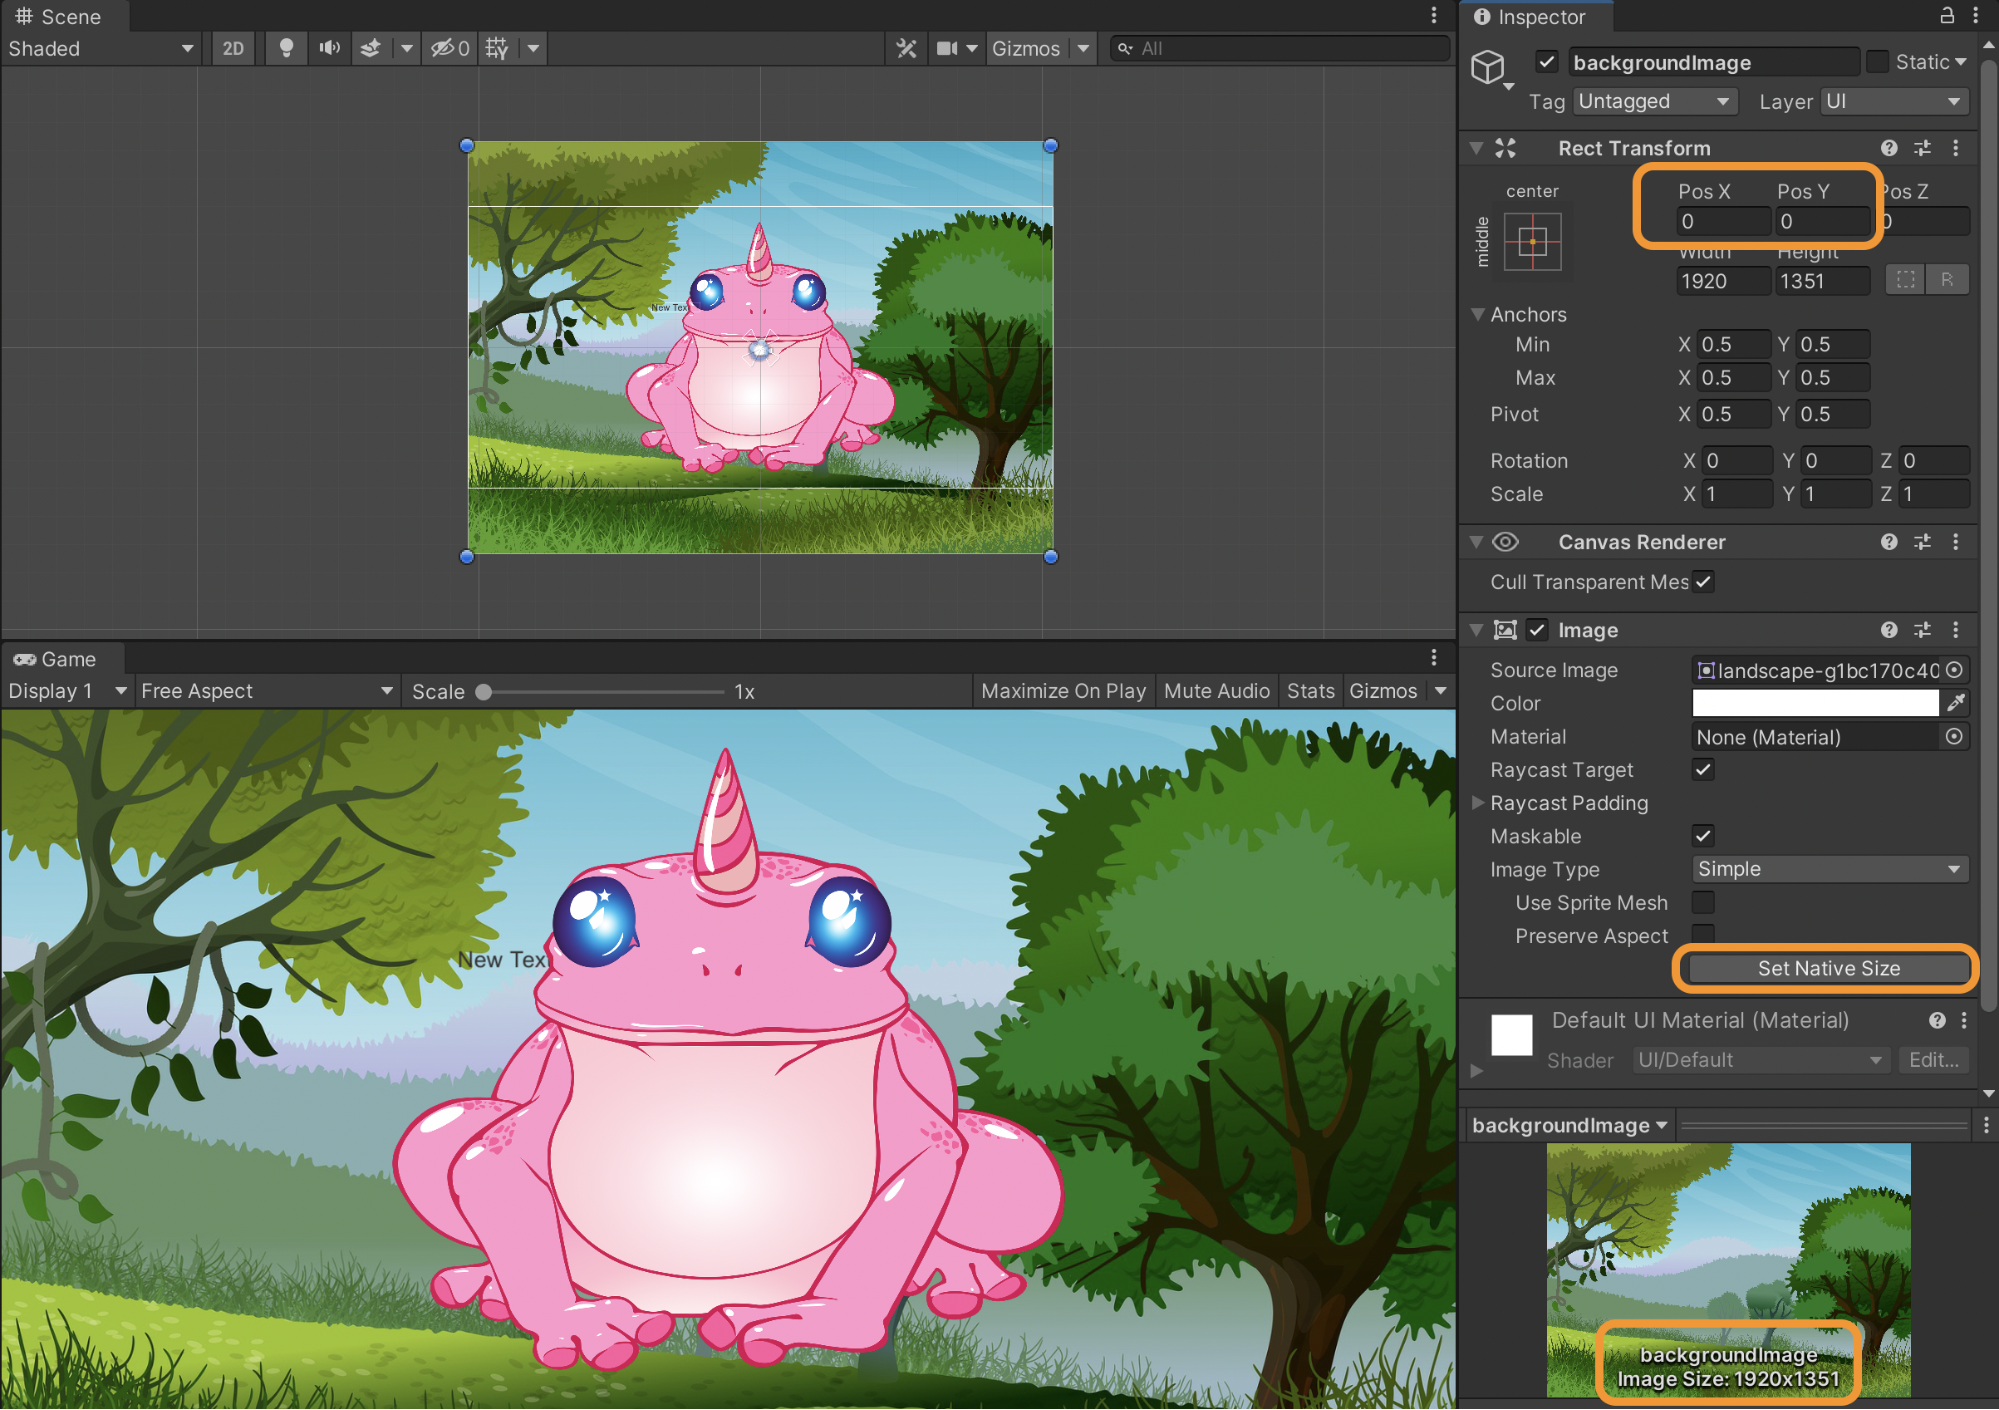
Task: Toggle blueprint mode in Rect Transform
Action: [x=1905, y=280]
